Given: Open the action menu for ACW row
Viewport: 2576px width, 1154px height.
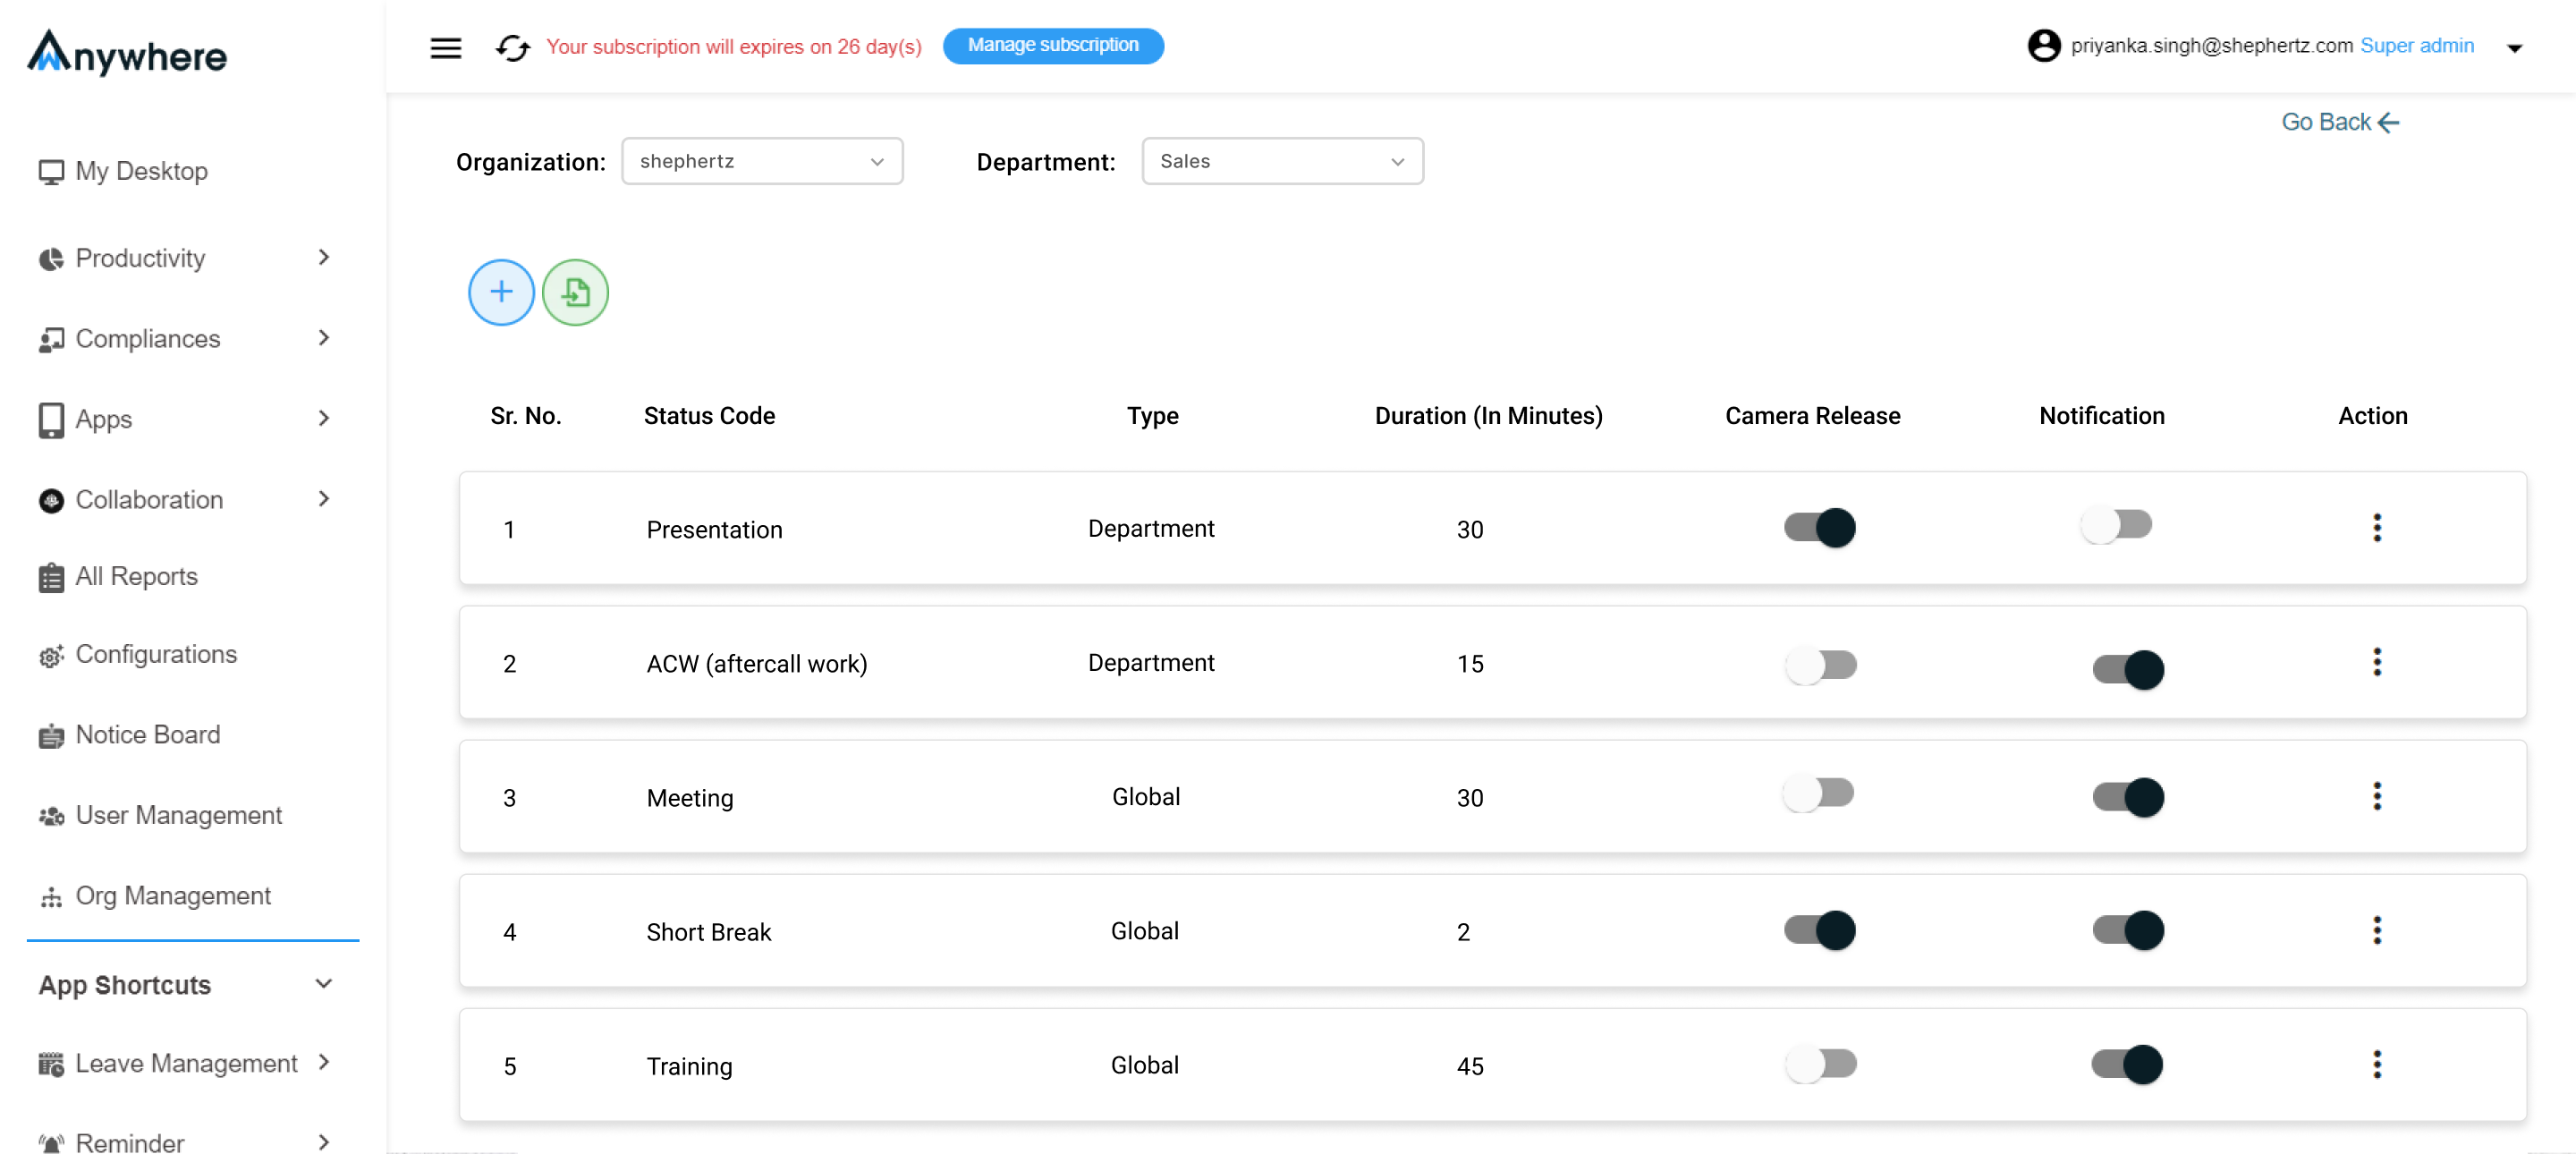Looking at the screenshot, I should (x=2376, y=661).
